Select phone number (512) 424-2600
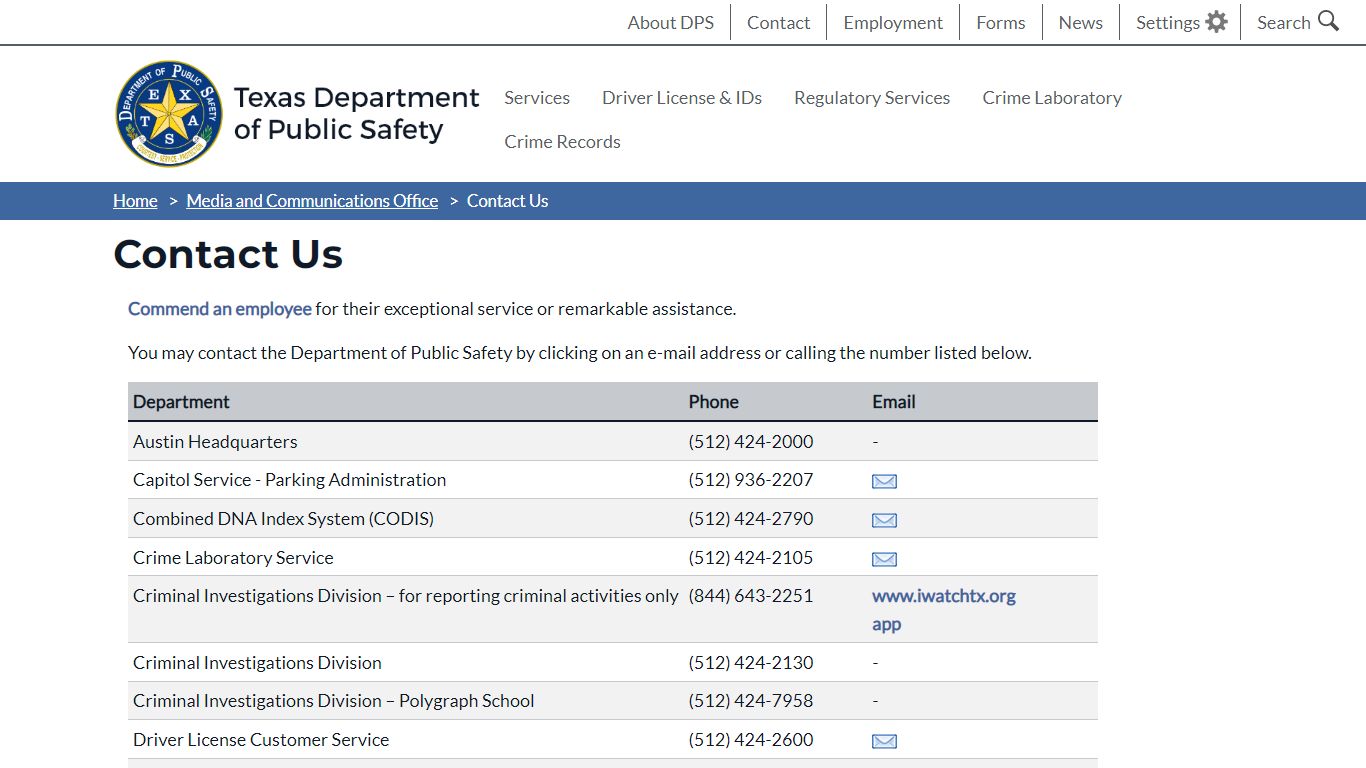The height and width of the screenshot is (768, 1366). (751, 740)
